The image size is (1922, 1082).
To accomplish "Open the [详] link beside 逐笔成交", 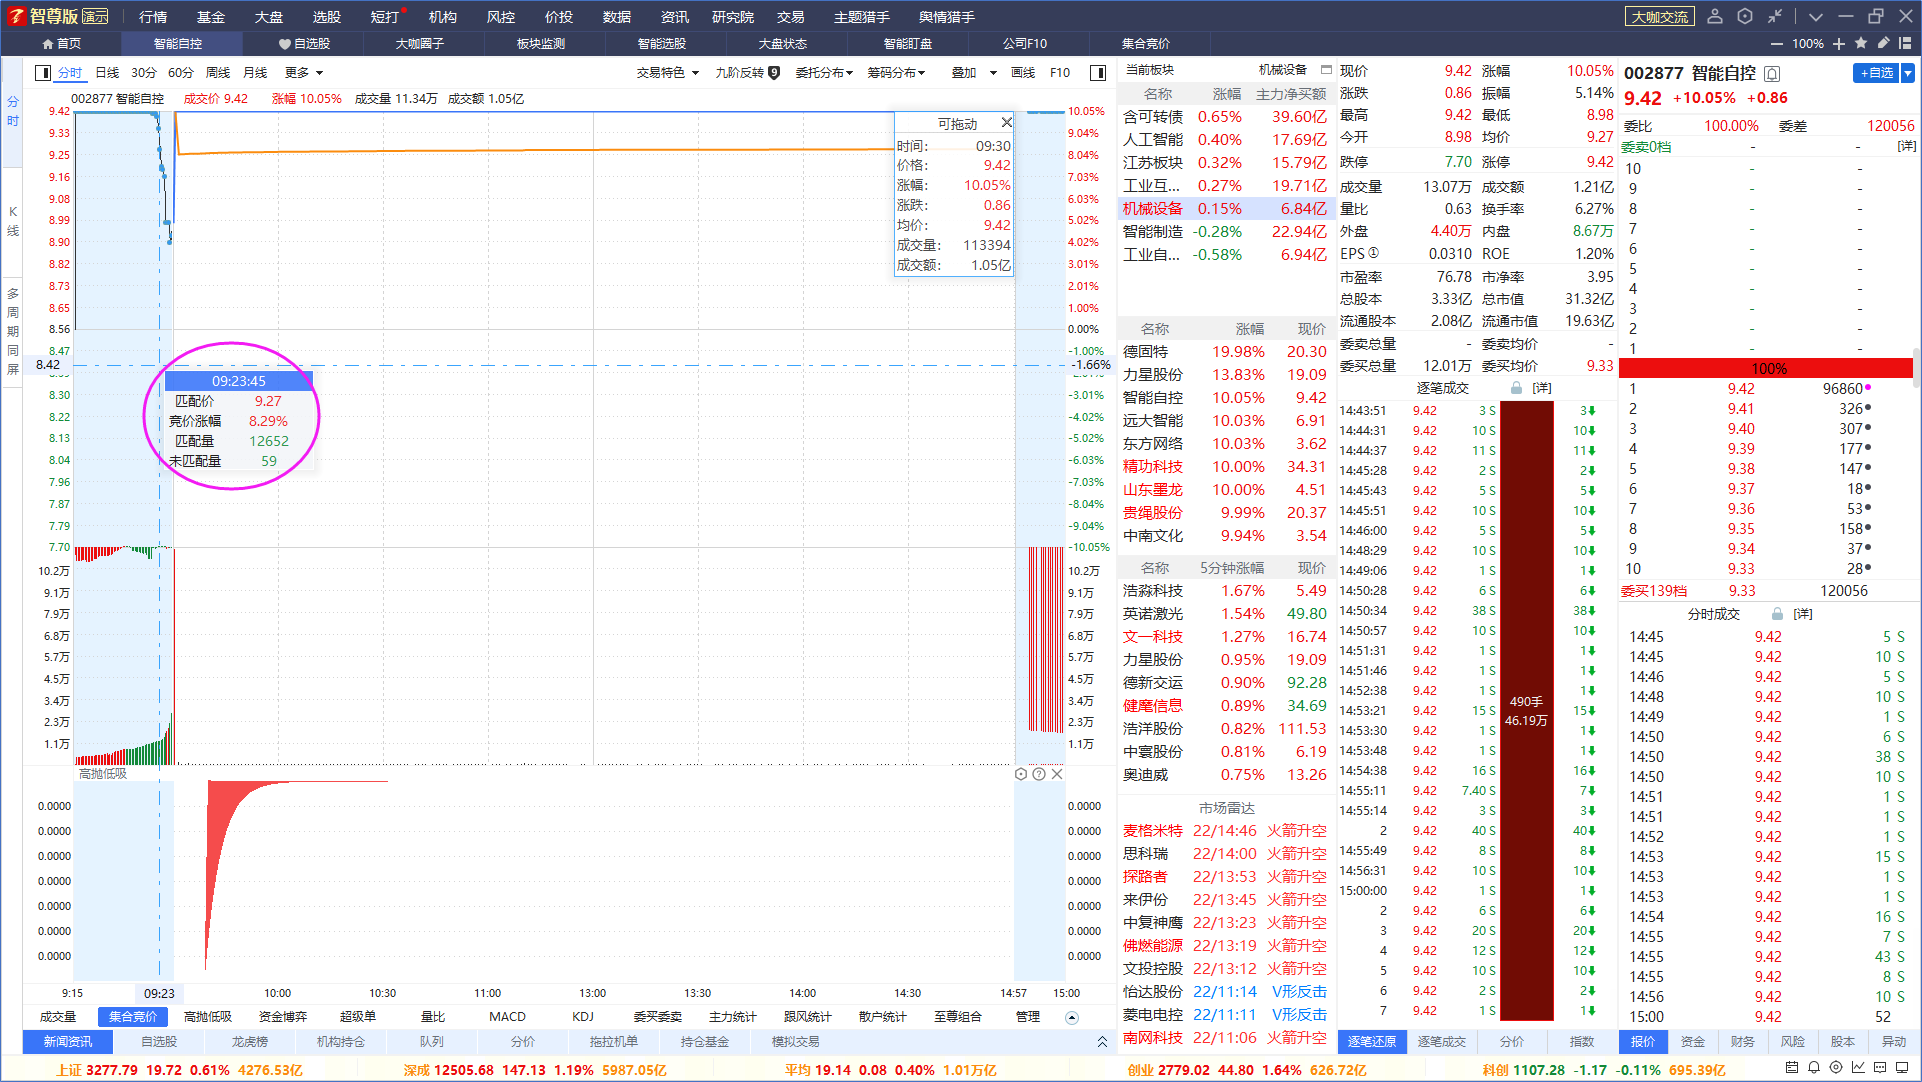I will click(x=1542, y=388).
